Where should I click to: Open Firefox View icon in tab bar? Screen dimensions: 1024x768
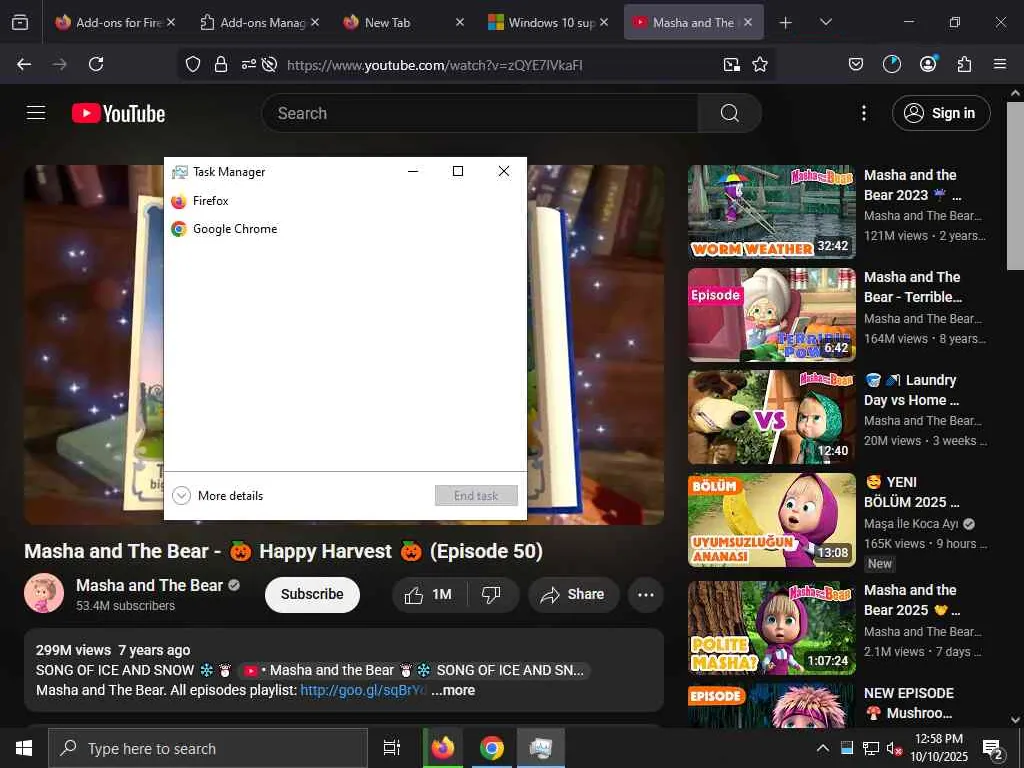tap(20, 23)
